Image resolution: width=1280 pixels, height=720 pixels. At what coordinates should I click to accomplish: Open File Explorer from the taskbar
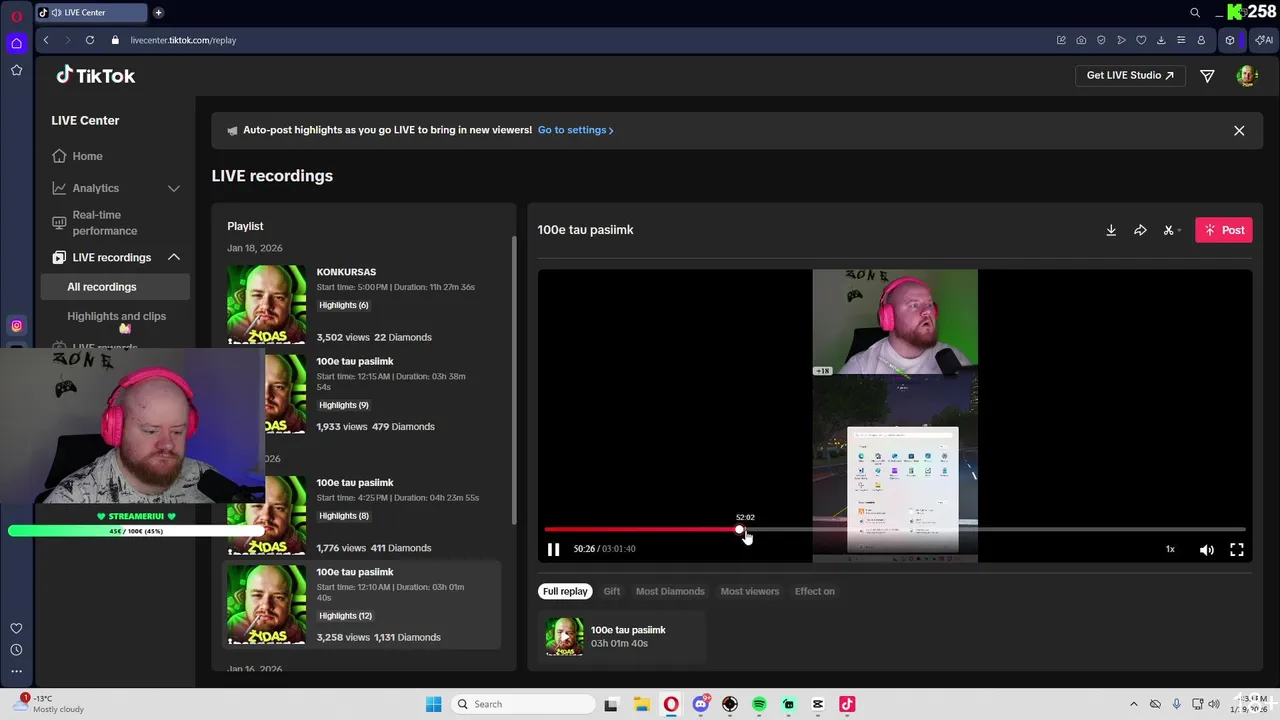pyautogui.click(x=641, y=704)
